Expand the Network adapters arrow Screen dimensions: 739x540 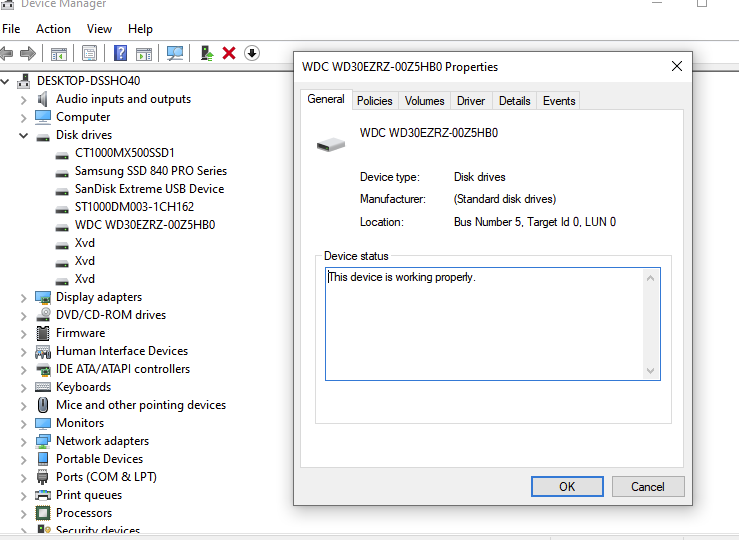pyautogui.click(x=24, y=442)
